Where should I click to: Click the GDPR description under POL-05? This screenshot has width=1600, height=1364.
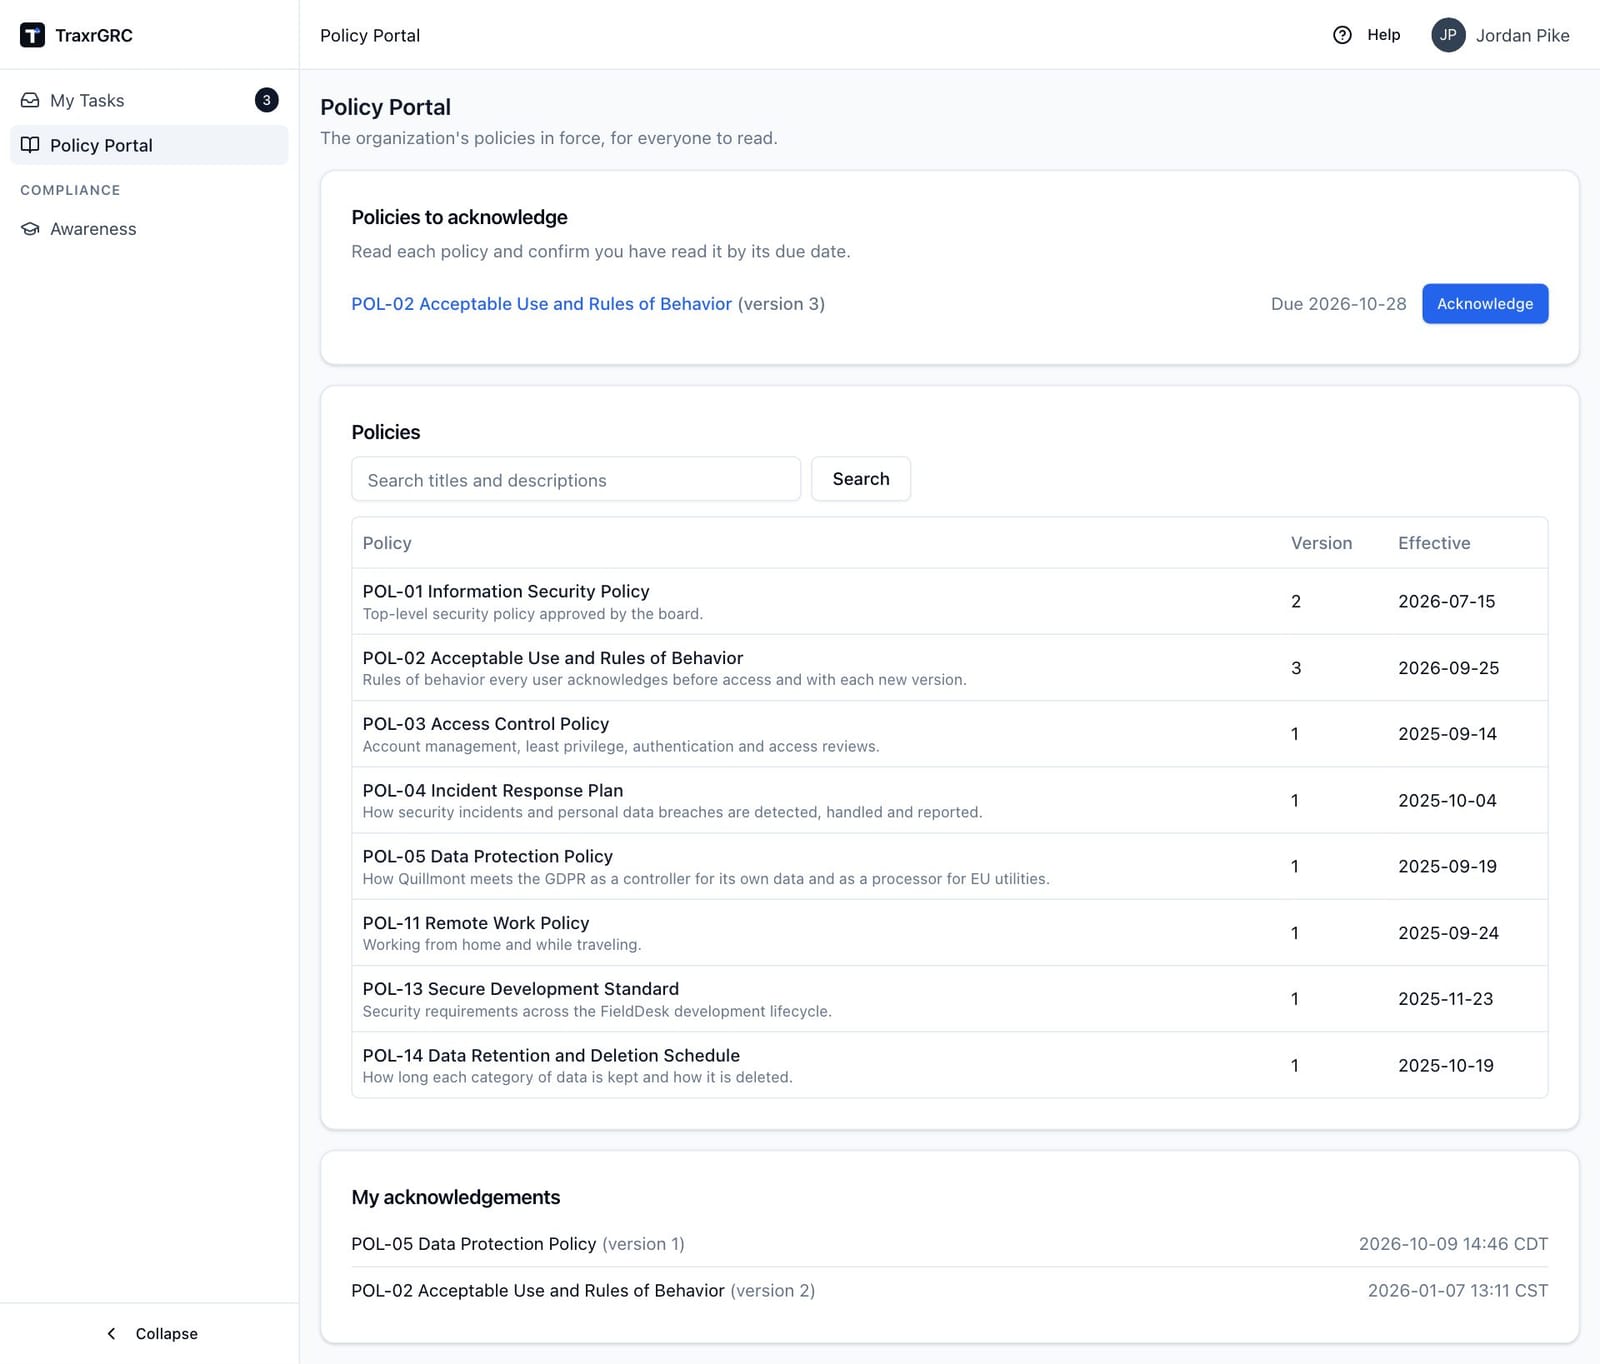[x=705, y=879]
